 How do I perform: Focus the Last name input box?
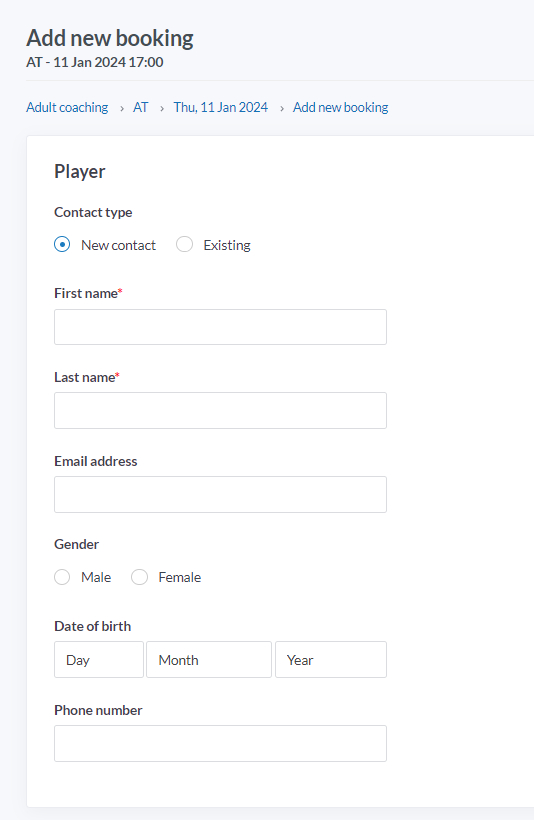(220, 411)
